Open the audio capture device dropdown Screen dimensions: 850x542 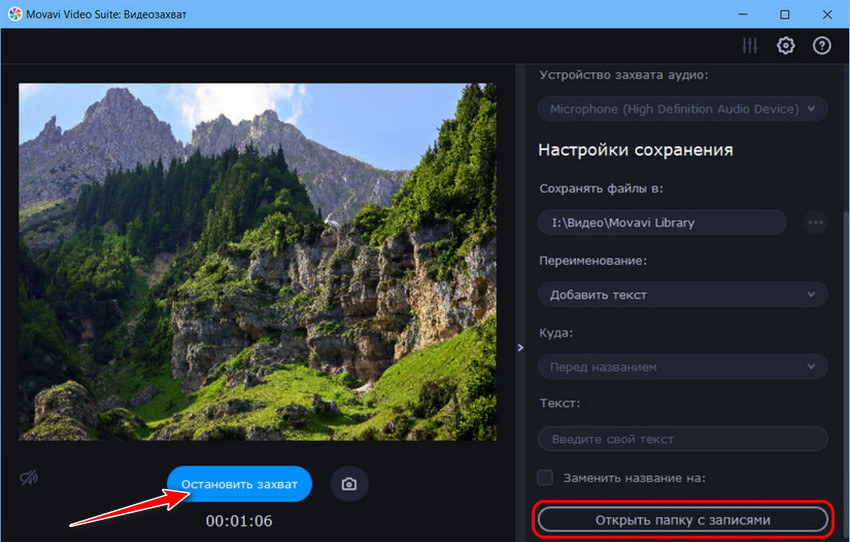pyautogui.click(x=683, y=109)
